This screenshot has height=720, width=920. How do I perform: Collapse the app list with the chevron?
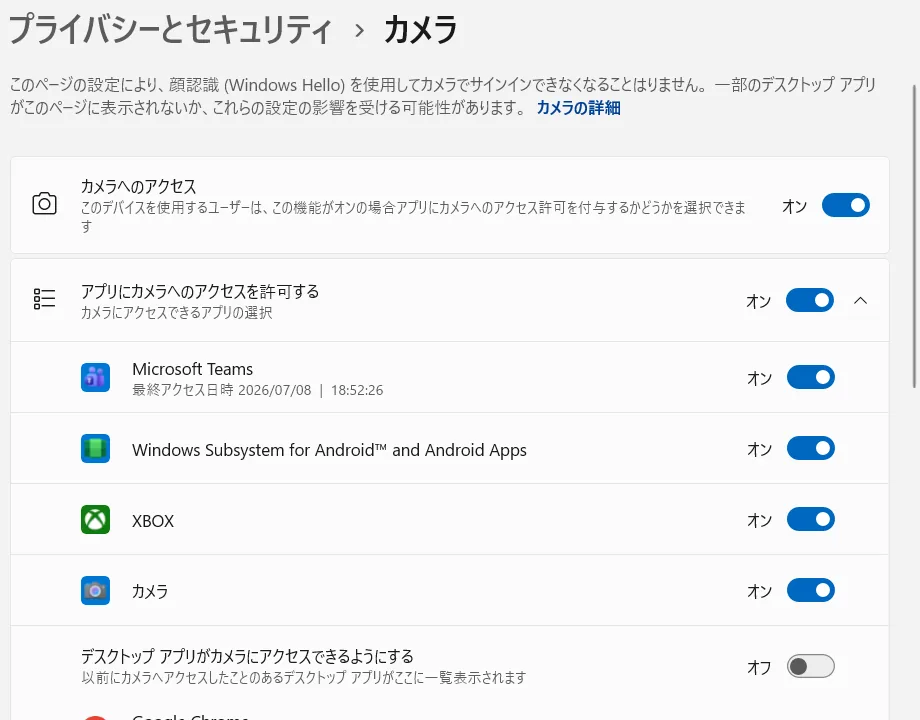861,300
